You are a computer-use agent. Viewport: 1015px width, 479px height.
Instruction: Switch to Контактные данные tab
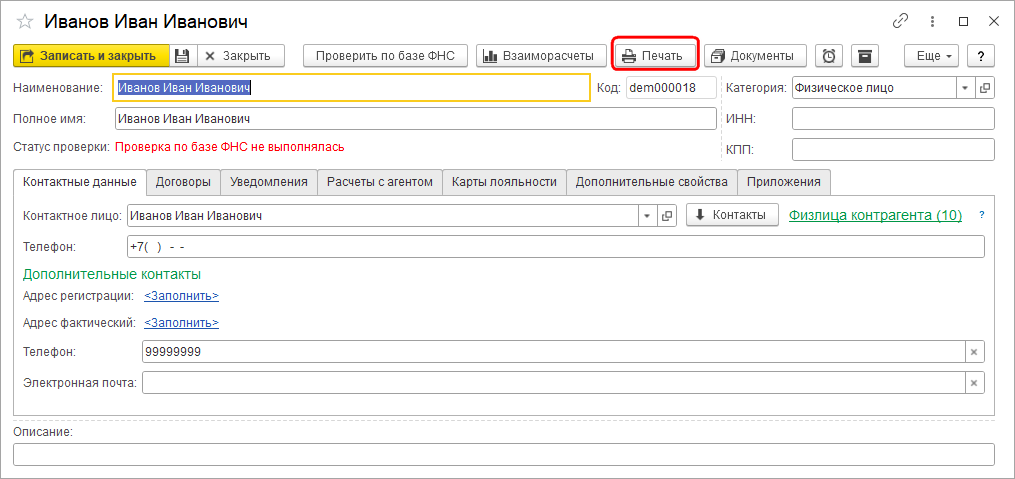pos(80,182)
